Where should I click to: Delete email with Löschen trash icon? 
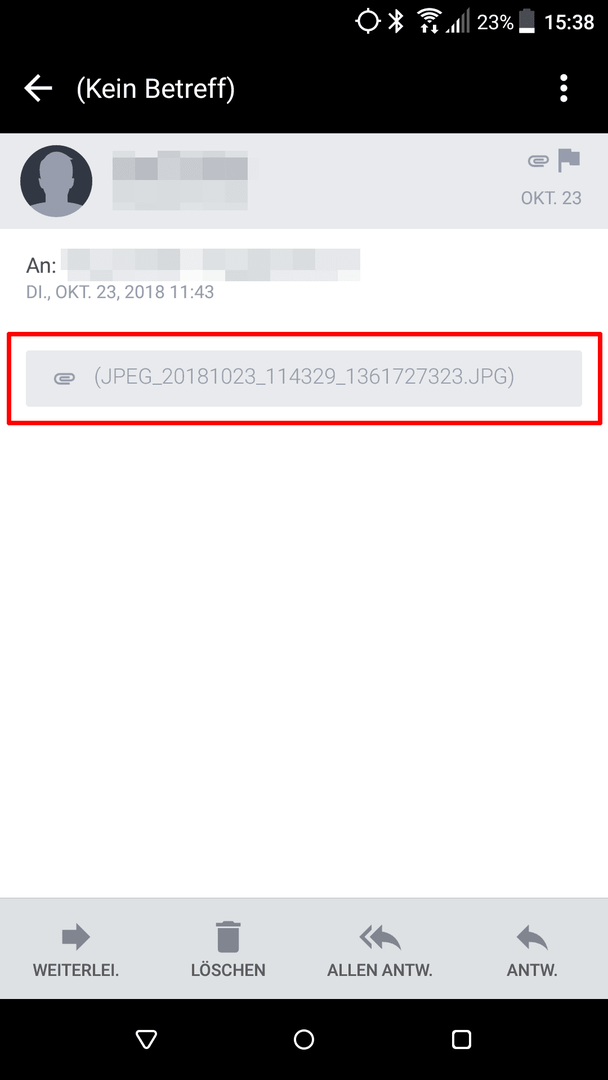[x=228, y=951]
